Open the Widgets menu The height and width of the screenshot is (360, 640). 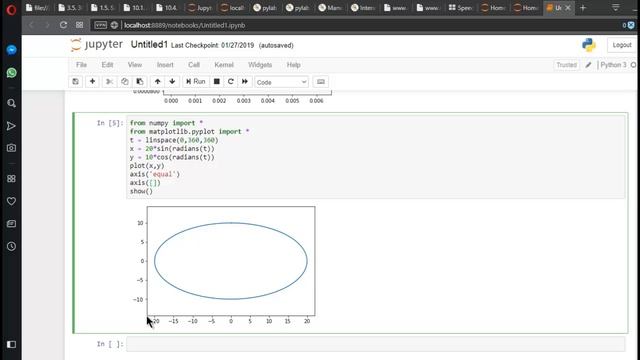pyautogui.click(x=260, y=65)
